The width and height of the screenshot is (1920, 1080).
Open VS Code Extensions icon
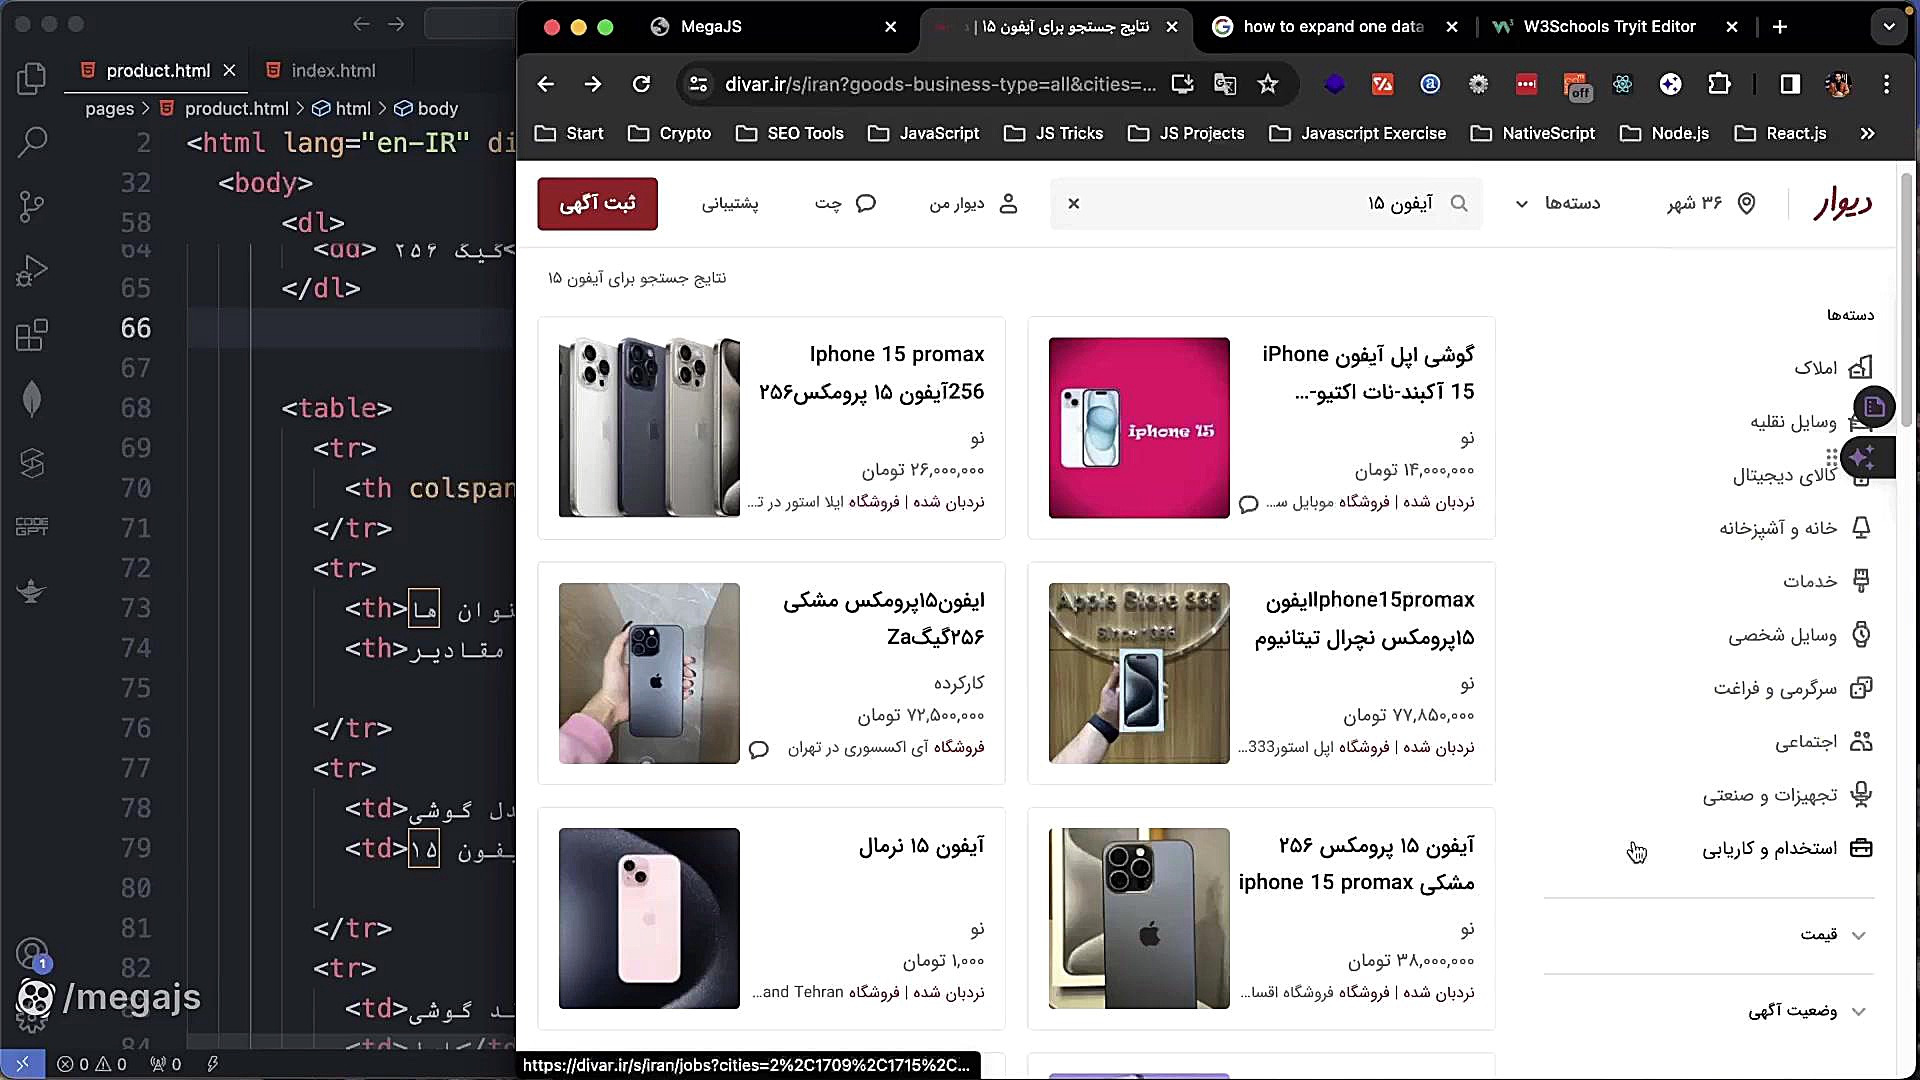[32, 335]
